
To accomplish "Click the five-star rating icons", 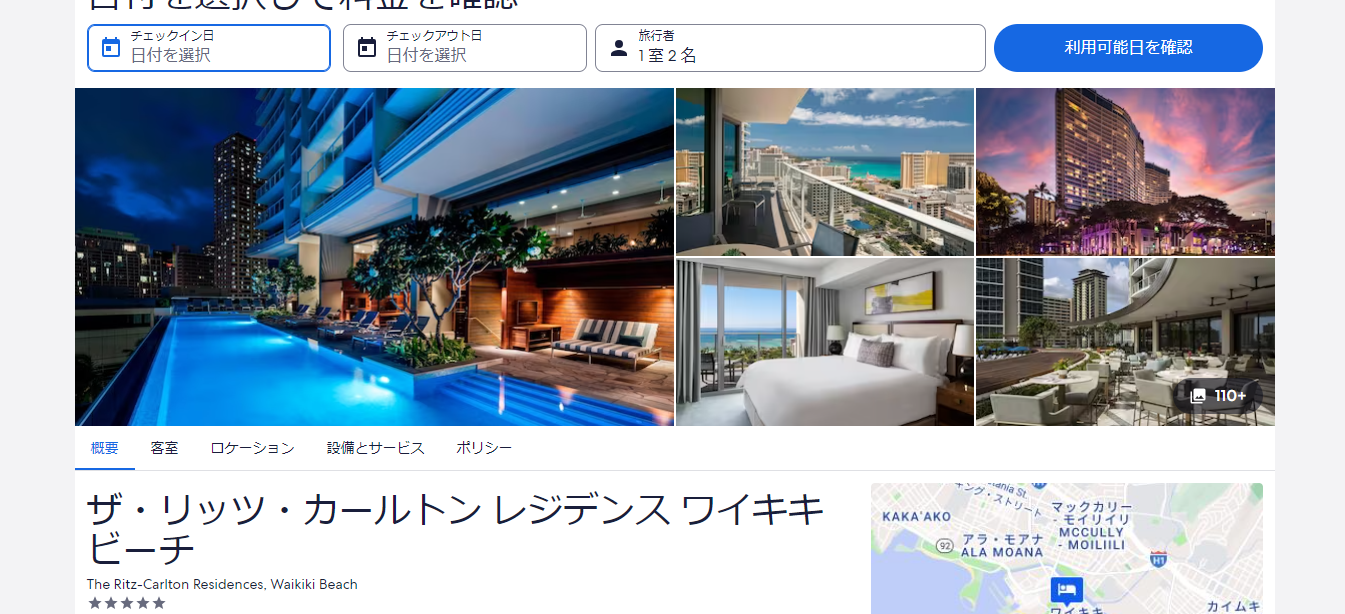I will coord(126,603).
